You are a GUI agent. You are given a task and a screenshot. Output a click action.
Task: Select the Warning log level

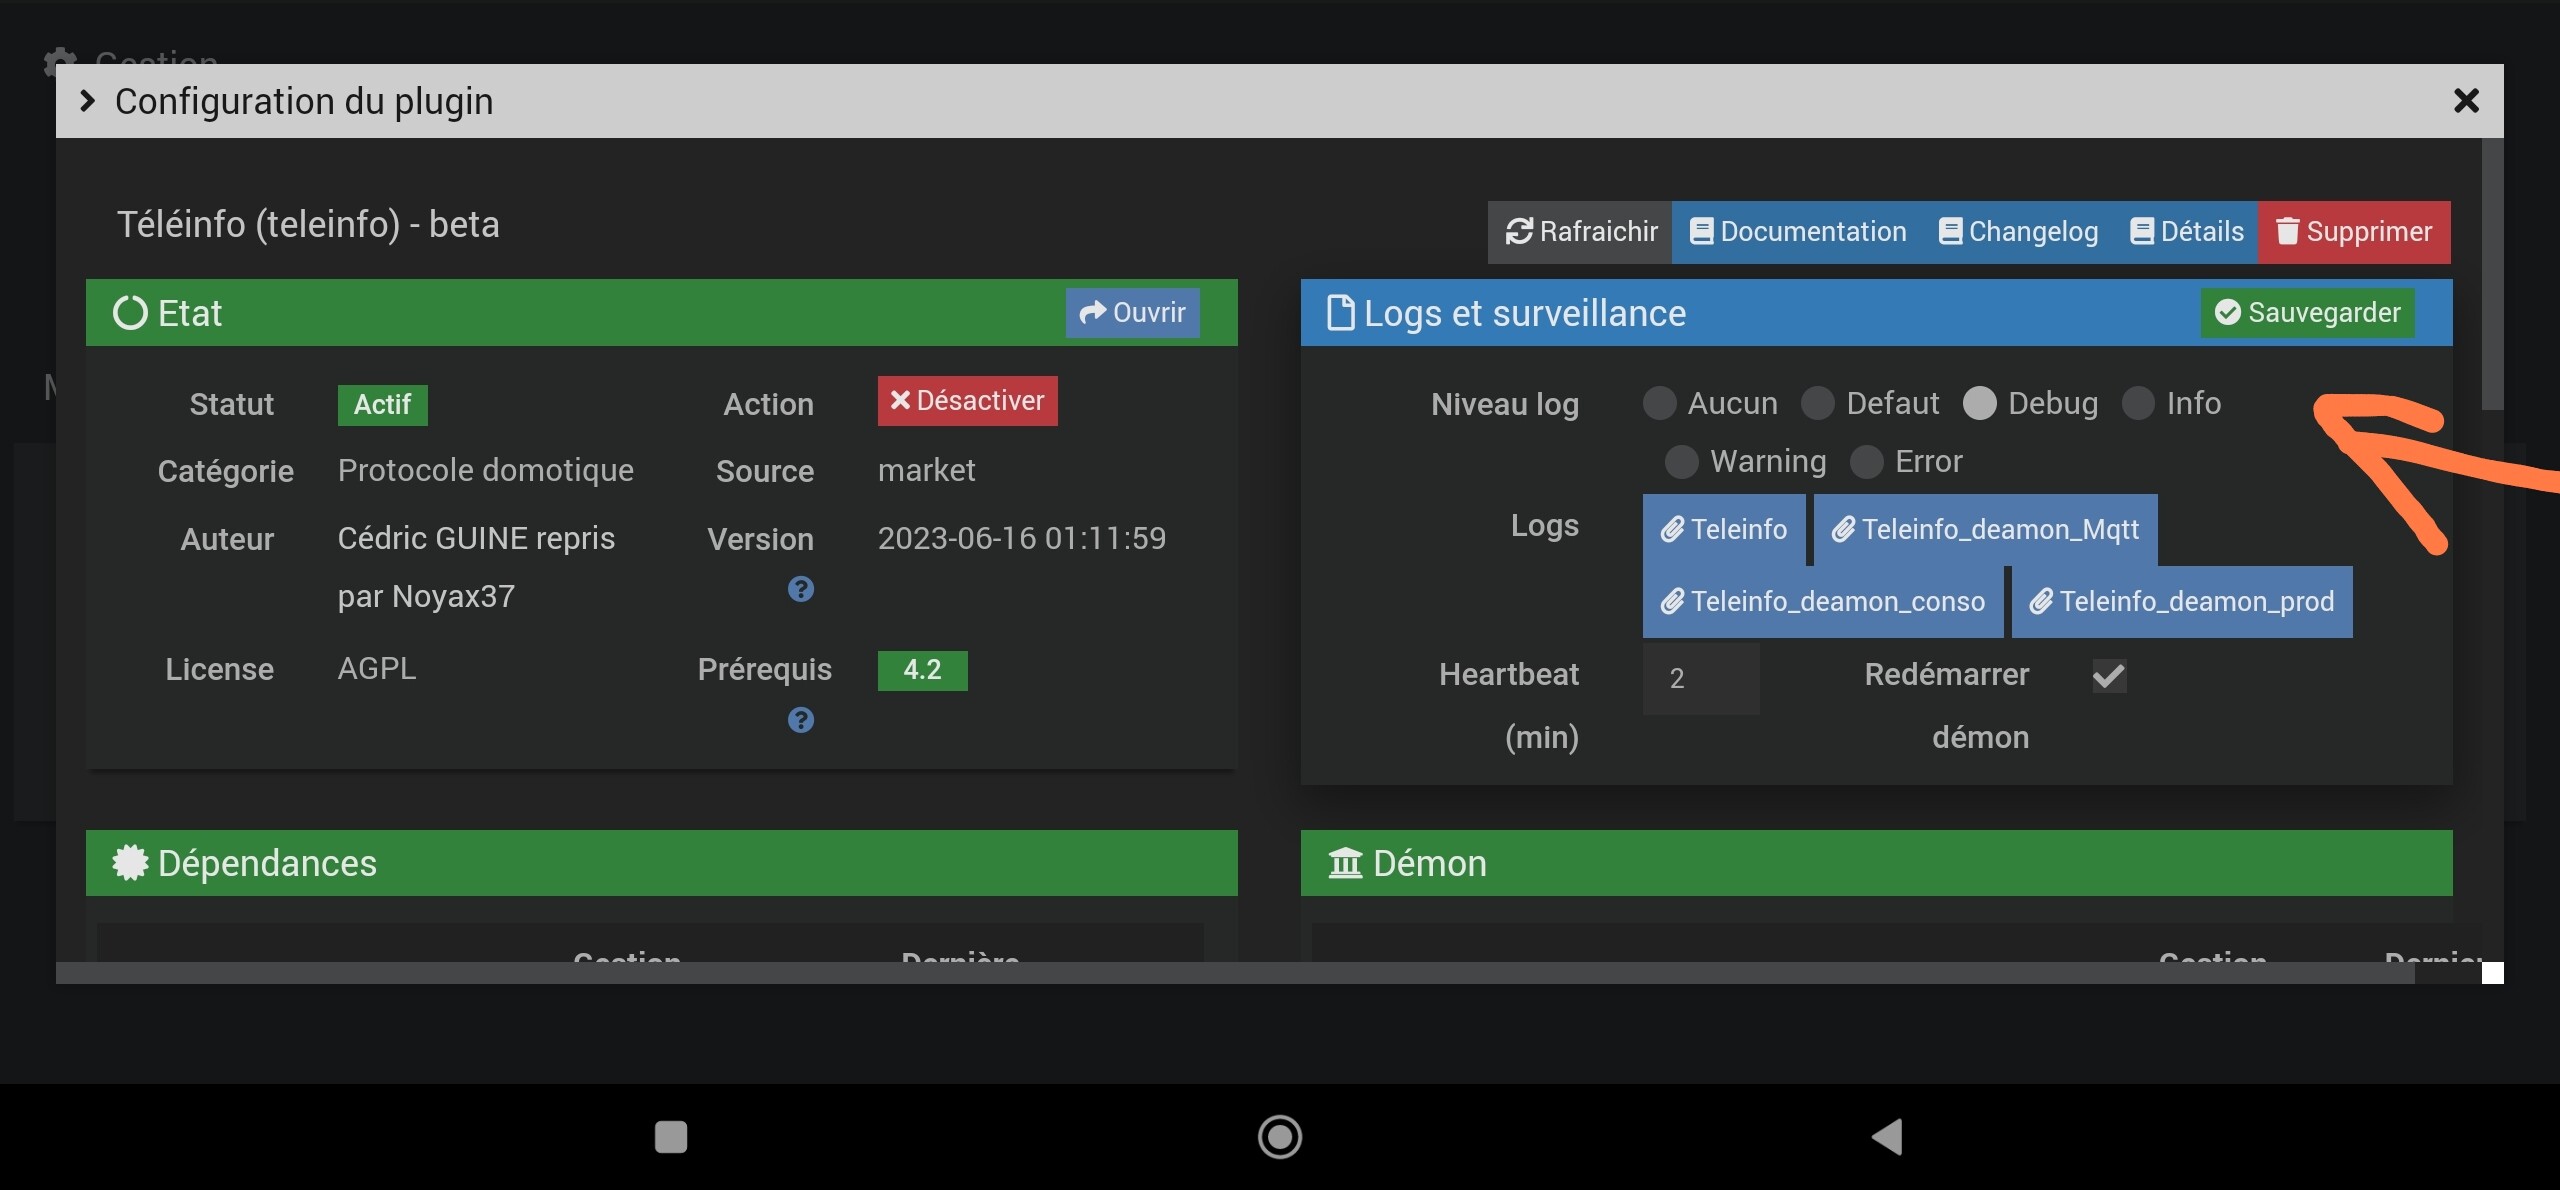click(1681, 462)
